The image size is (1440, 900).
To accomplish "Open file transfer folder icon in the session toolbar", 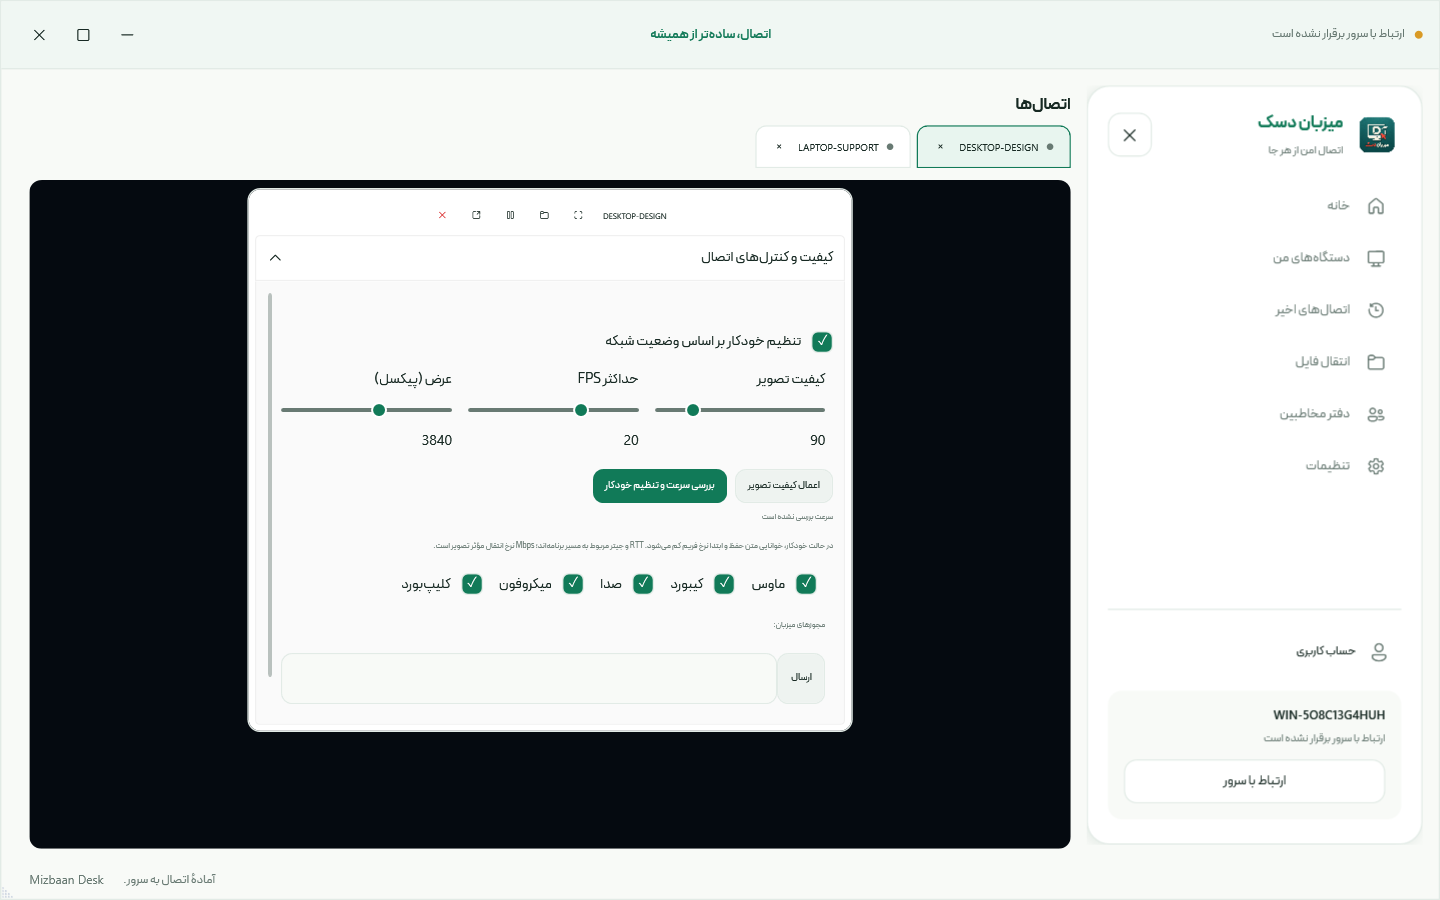I will pos(544,215).
